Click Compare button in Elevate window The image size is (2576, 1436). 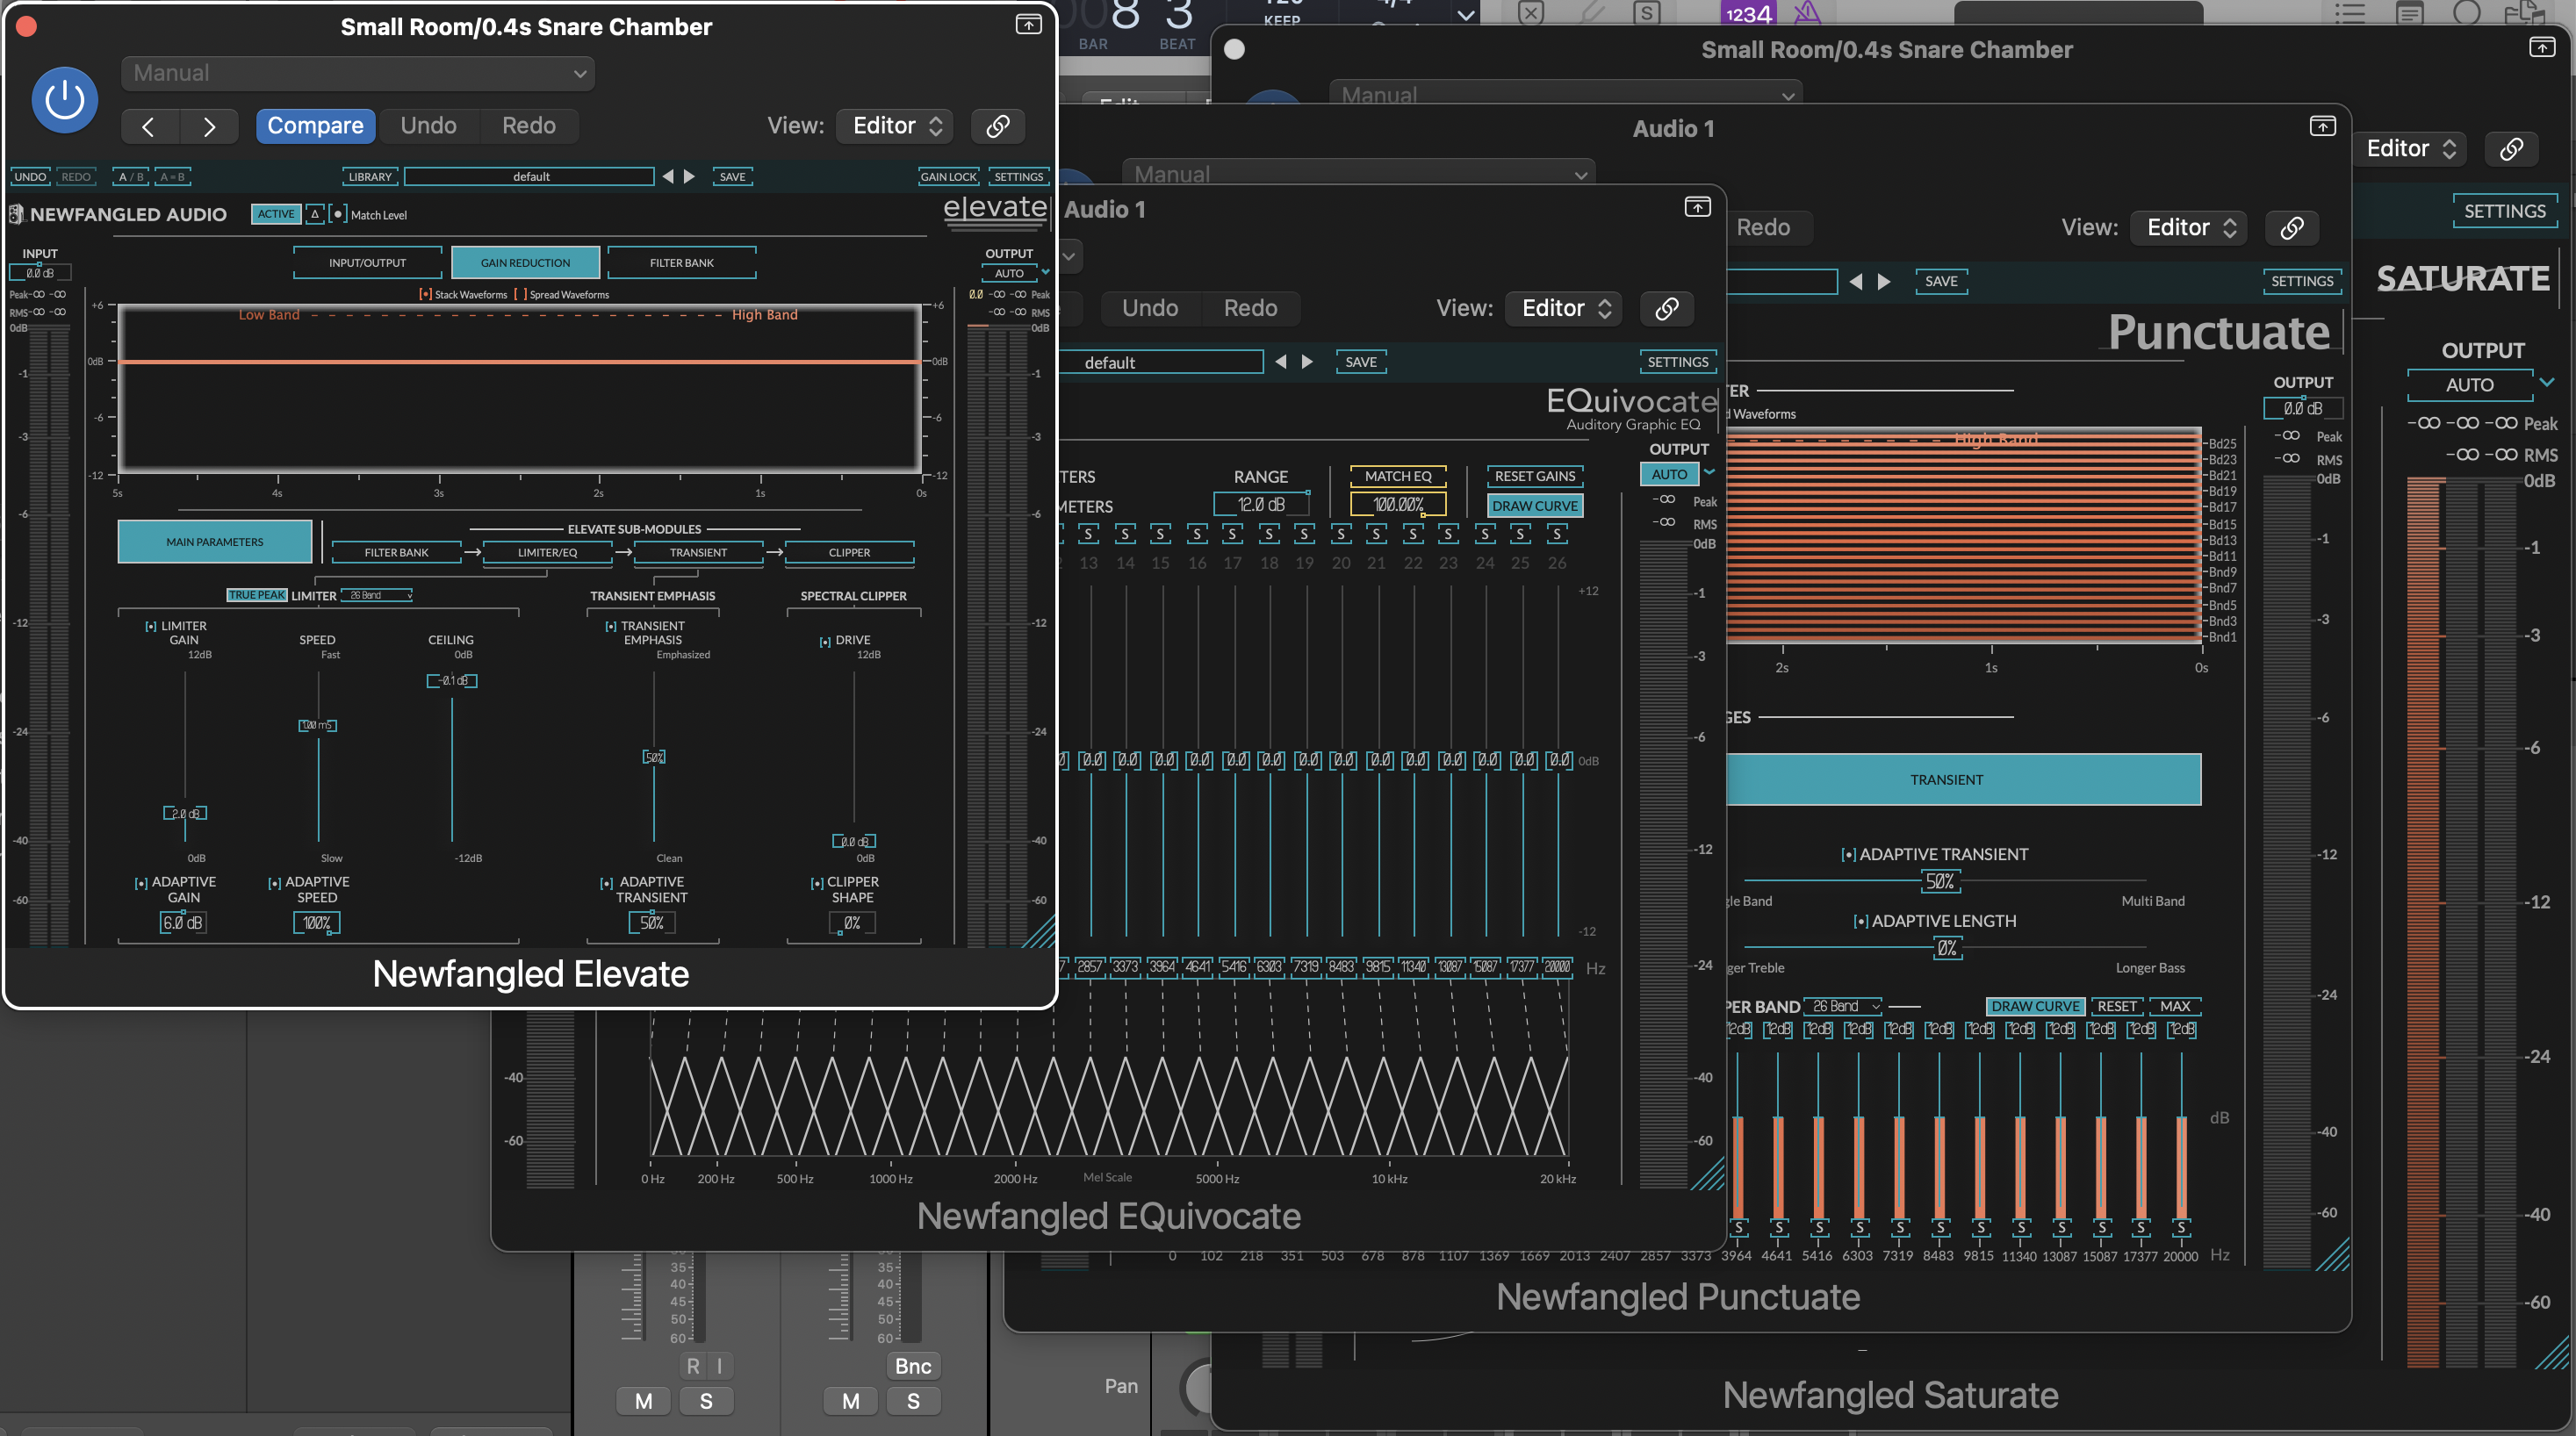point(316,126)
